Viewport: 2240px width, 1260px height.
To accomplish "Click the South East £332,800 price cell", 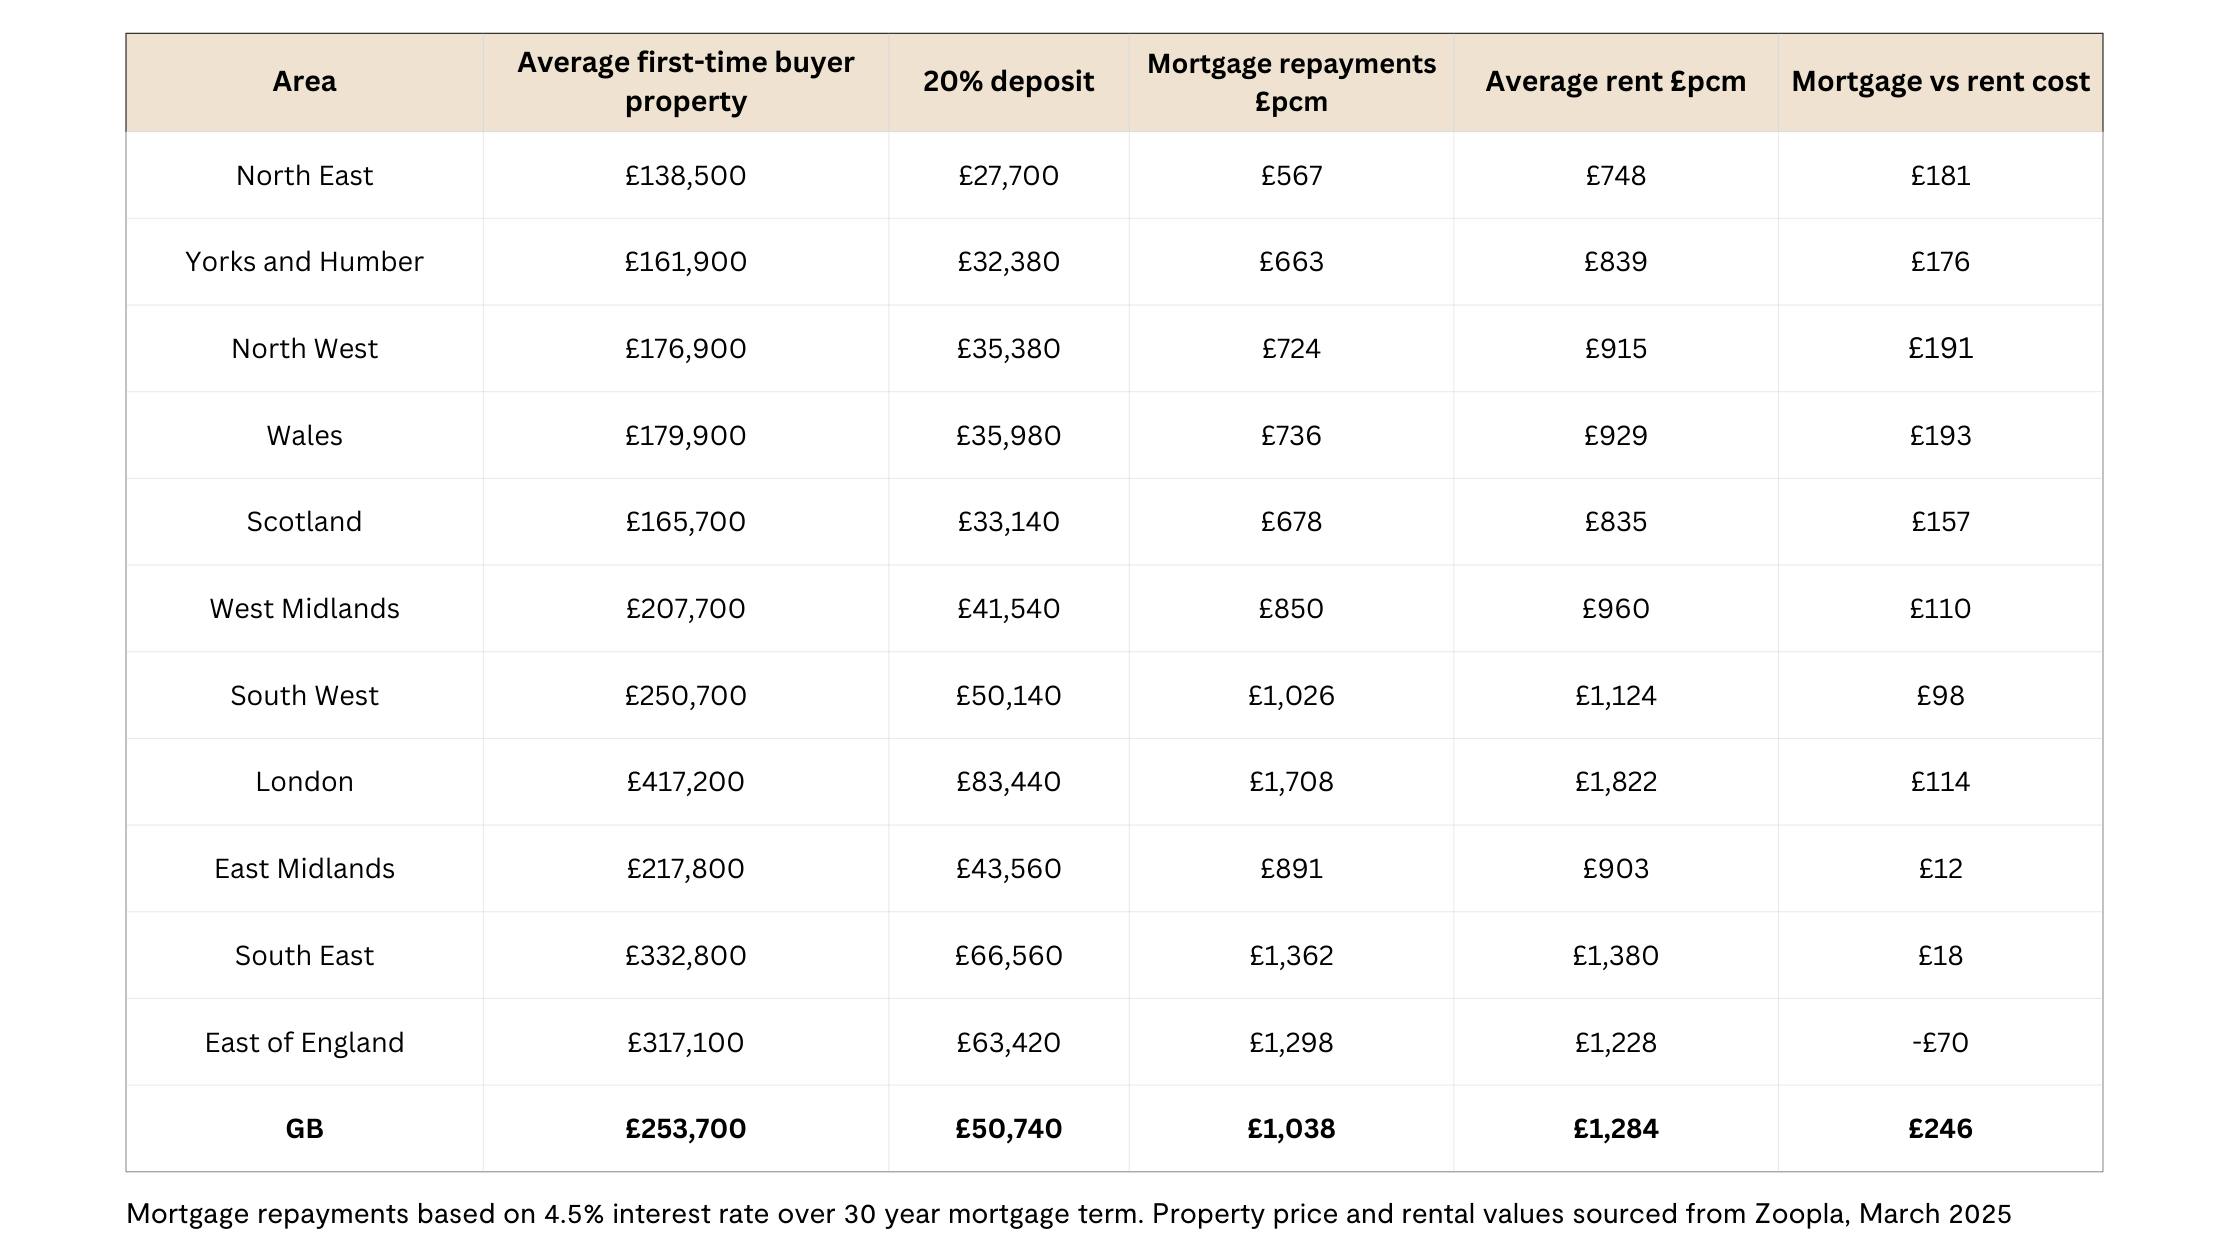I will point(685,956).
